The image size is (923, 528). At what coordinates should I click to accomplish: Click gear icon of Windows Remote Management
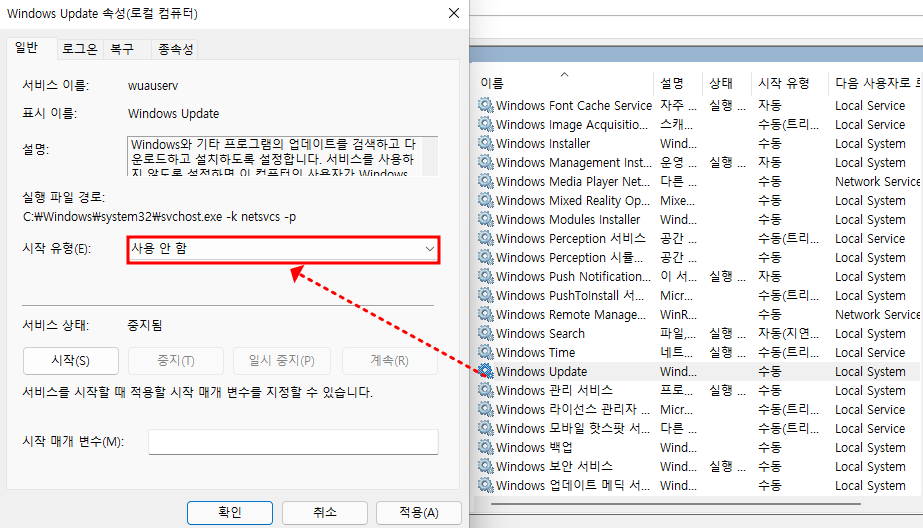click(486, 314)
